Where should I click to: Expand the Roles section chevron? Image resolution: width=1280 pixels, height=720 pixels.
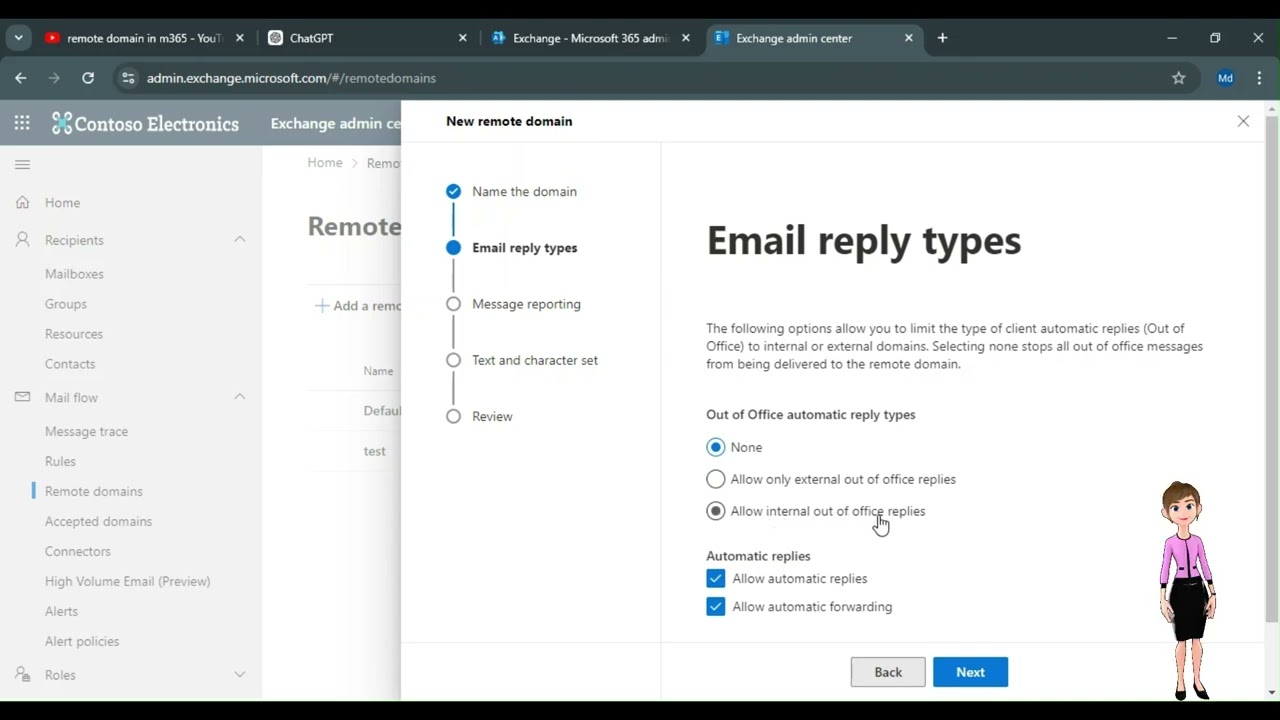[x=240, y=675]
